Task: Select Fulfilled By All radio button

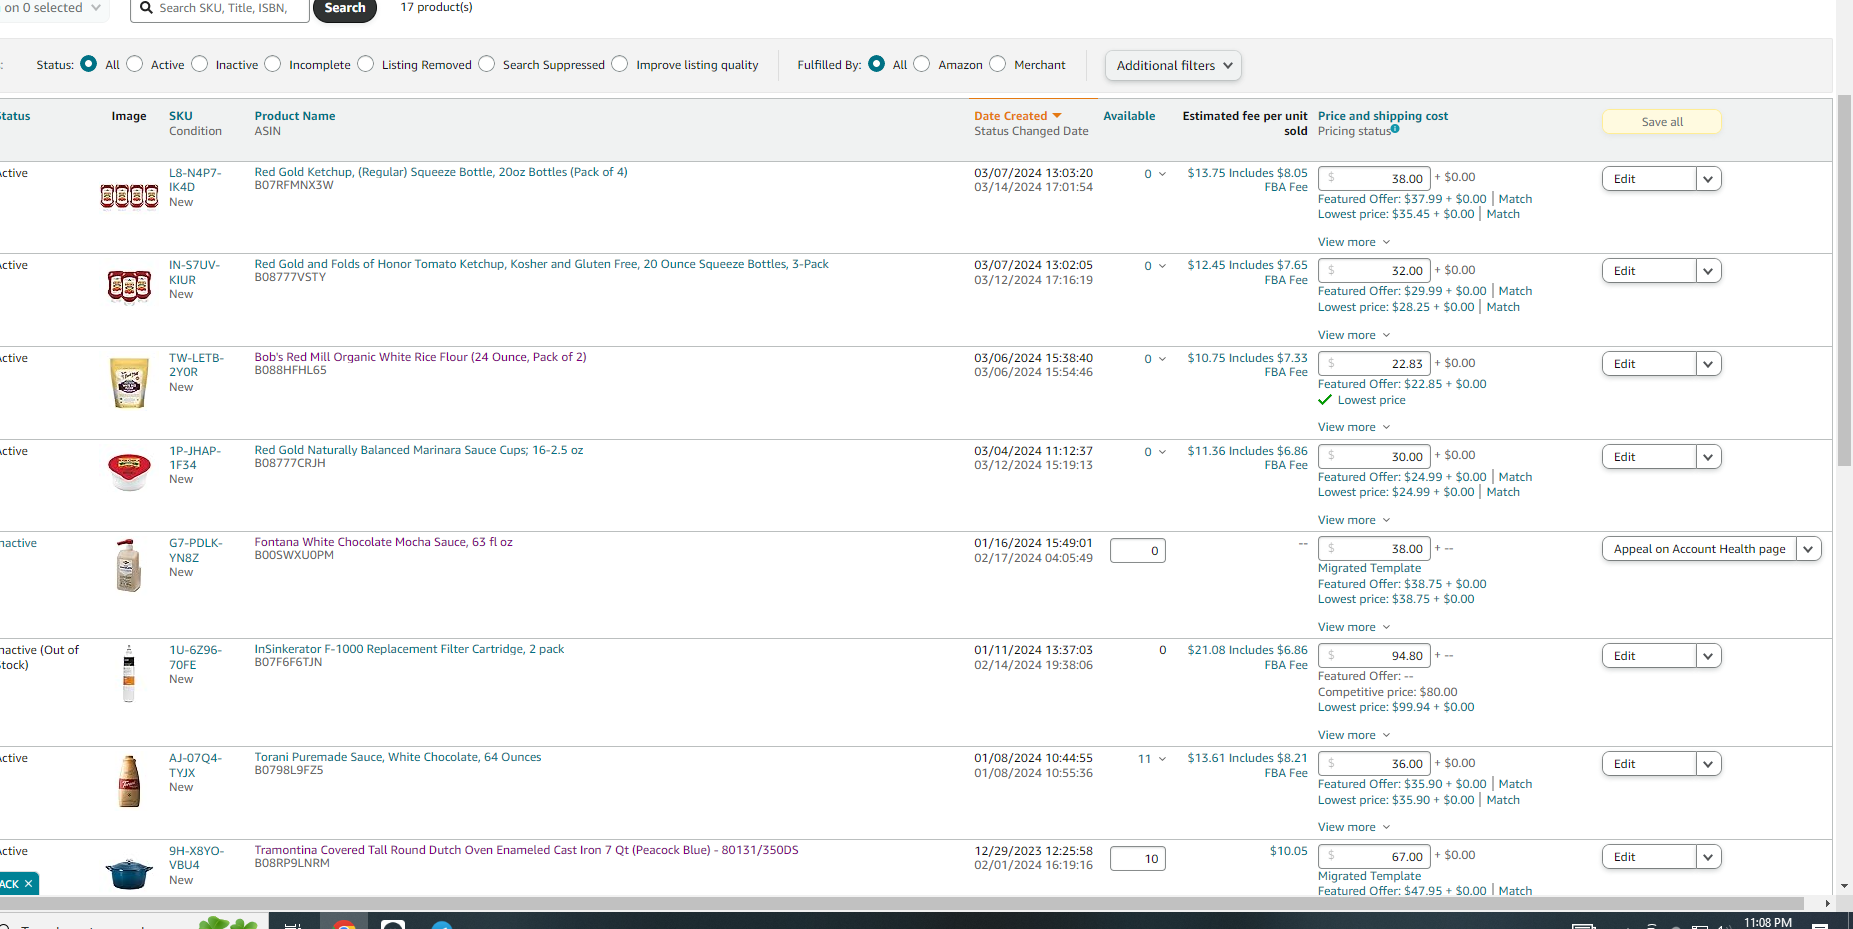Action: [877, 64]
